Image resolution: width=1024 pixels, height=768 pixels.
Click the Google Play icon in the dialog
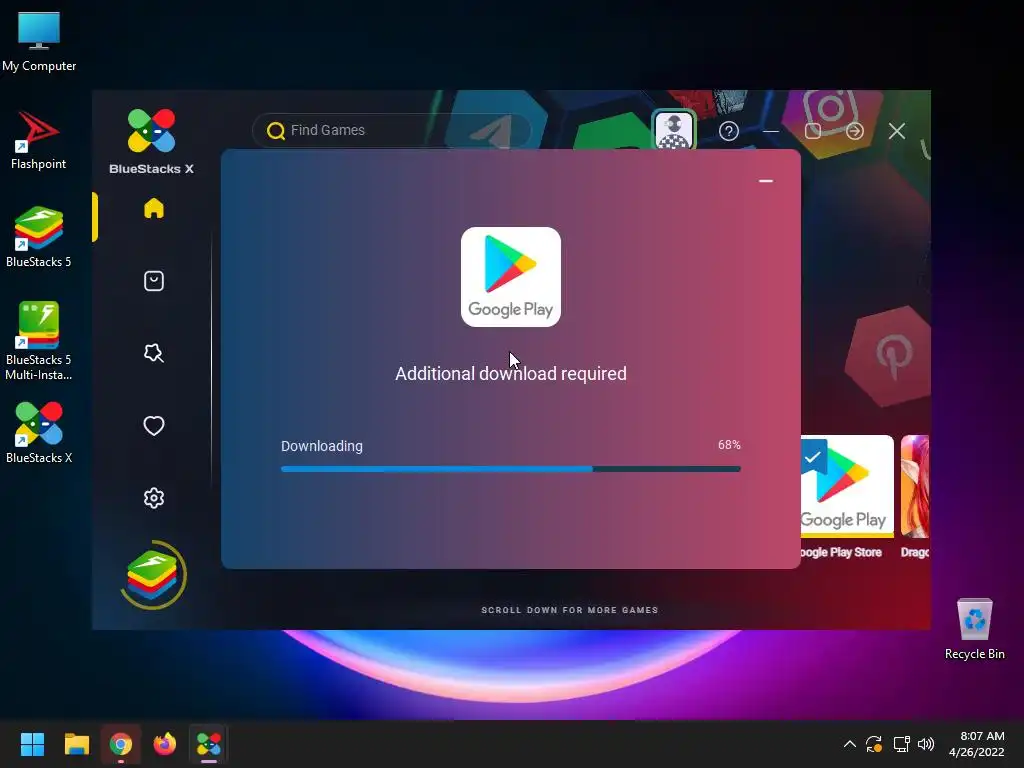(511, 277)
